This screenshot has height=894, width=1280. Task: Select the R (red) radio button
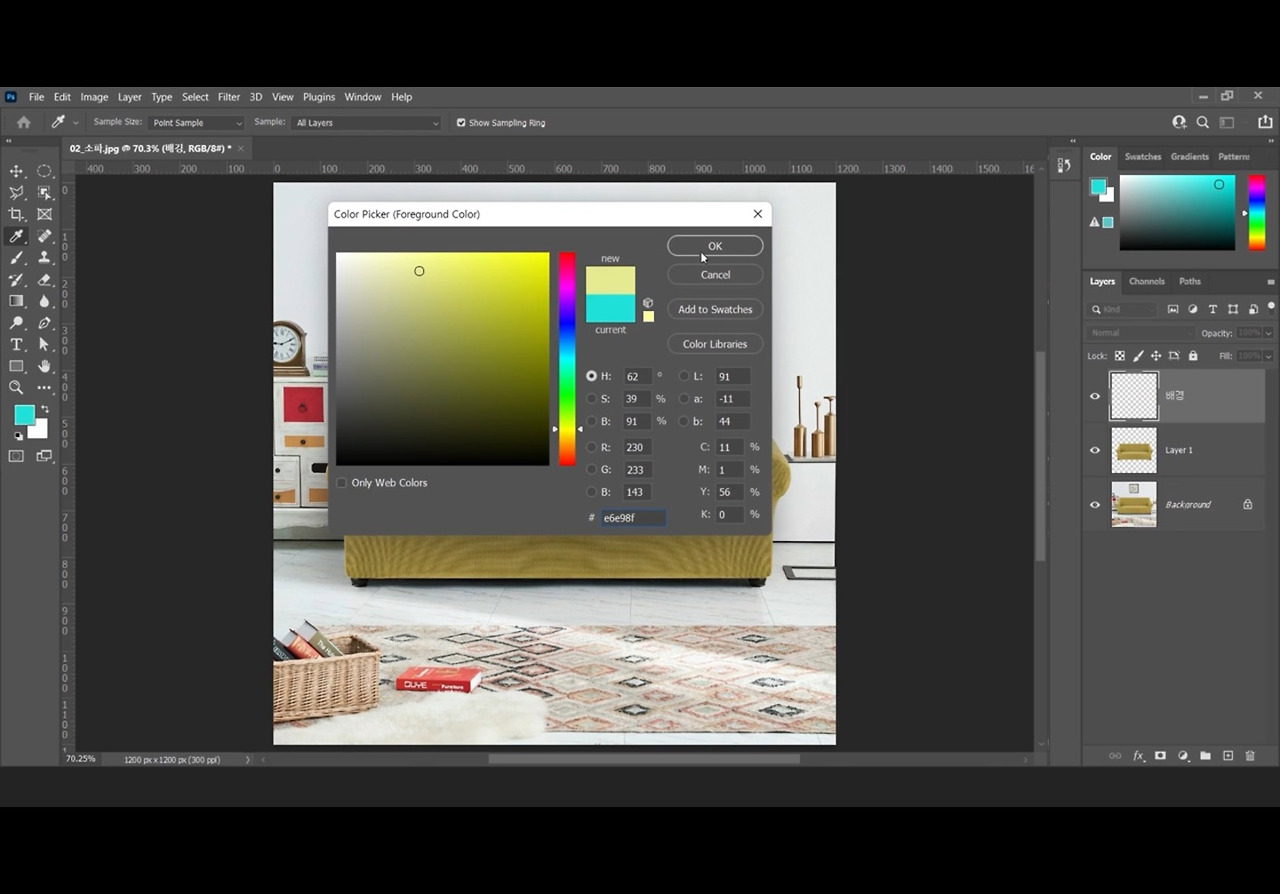click(x=591, y=447)
